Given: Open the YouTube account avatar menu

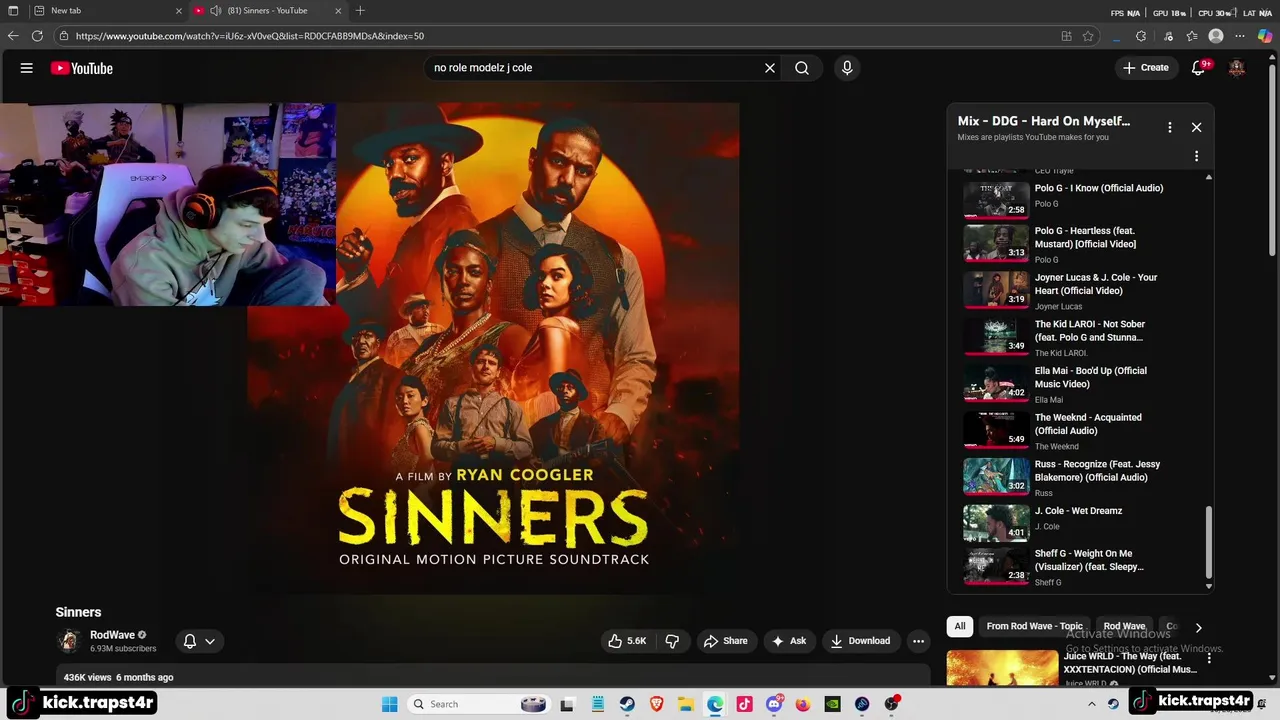Looking at the screenshot, I should (x=1237, y=68).
